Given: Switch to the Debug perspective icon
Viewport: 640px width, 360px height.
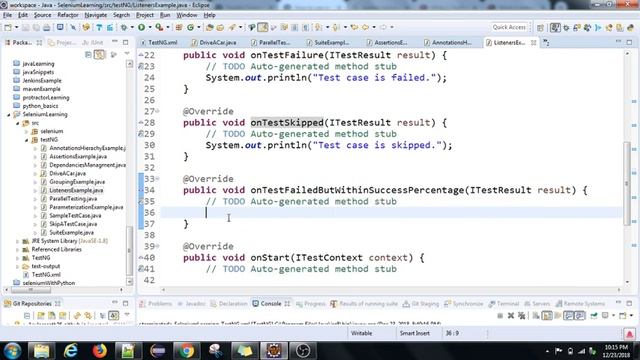Looking at the screenshot, I should 566,27.
